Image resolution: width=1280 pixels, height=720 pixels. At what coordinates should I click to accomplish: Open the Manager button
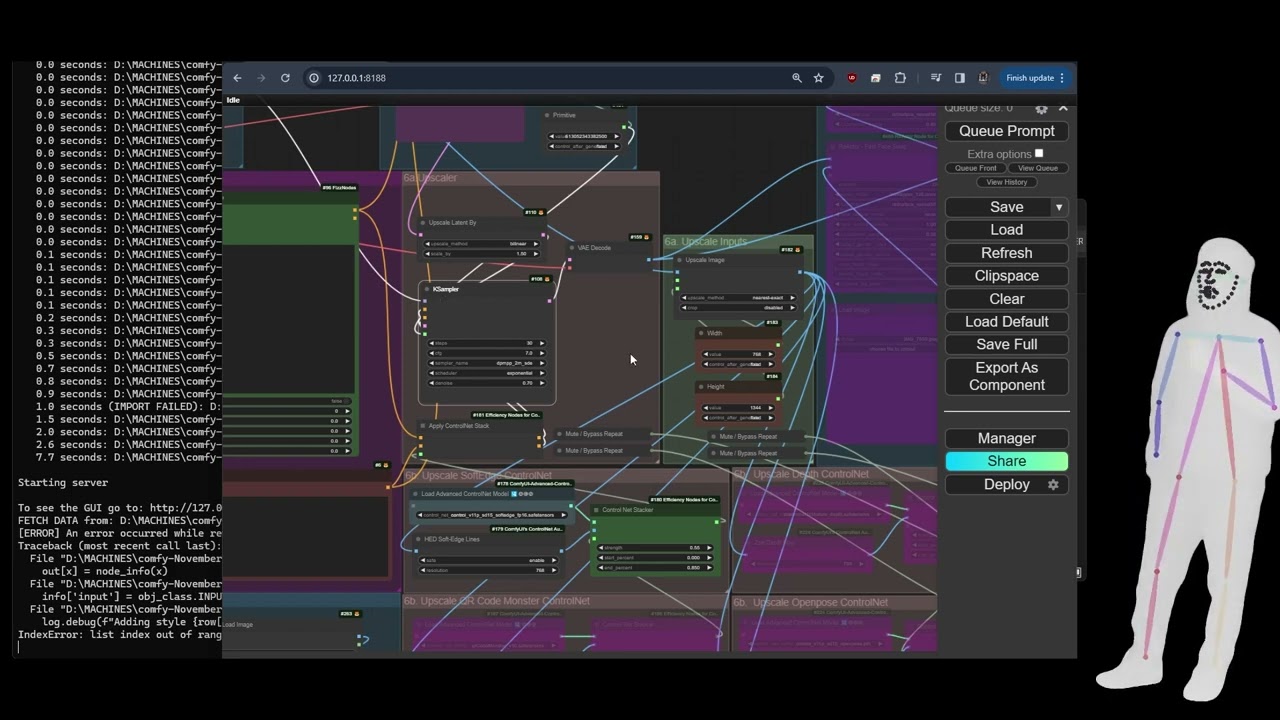tap(1007, 438)
